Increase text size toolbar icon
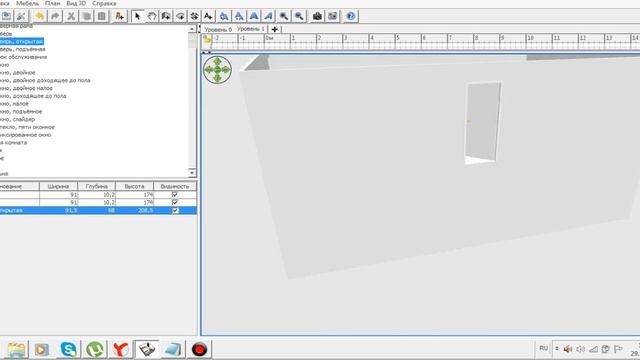This screenshot has height=360, width=640. 224,16
